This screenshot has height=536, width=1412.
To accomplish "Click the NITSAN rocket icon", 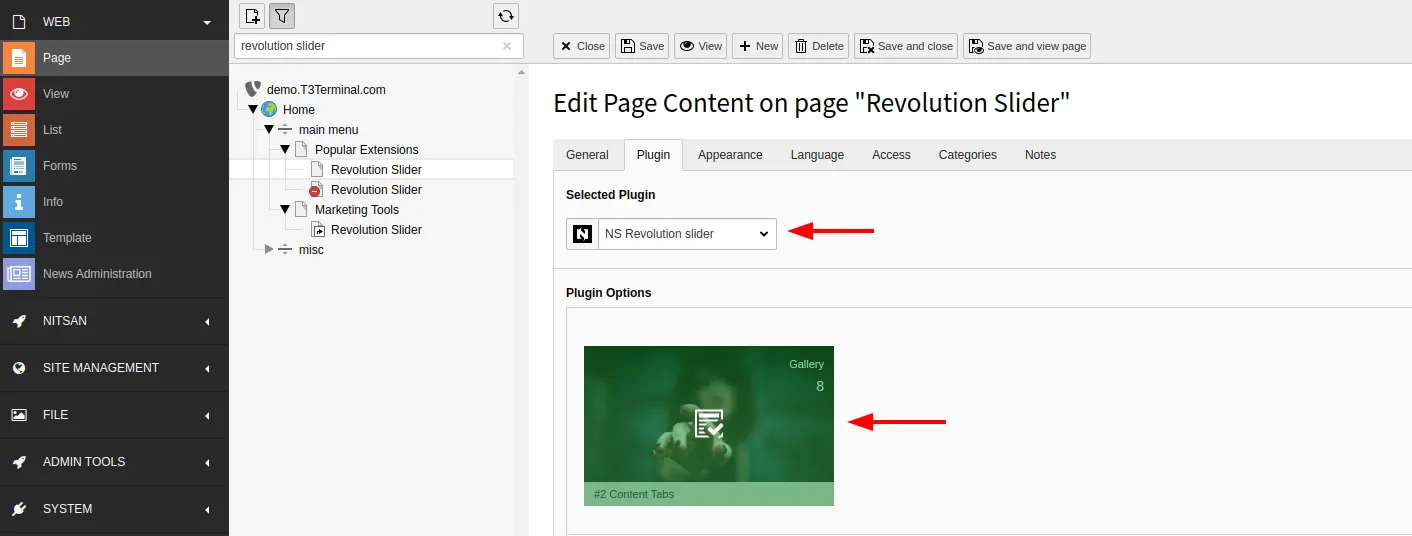I will (18, 321).
